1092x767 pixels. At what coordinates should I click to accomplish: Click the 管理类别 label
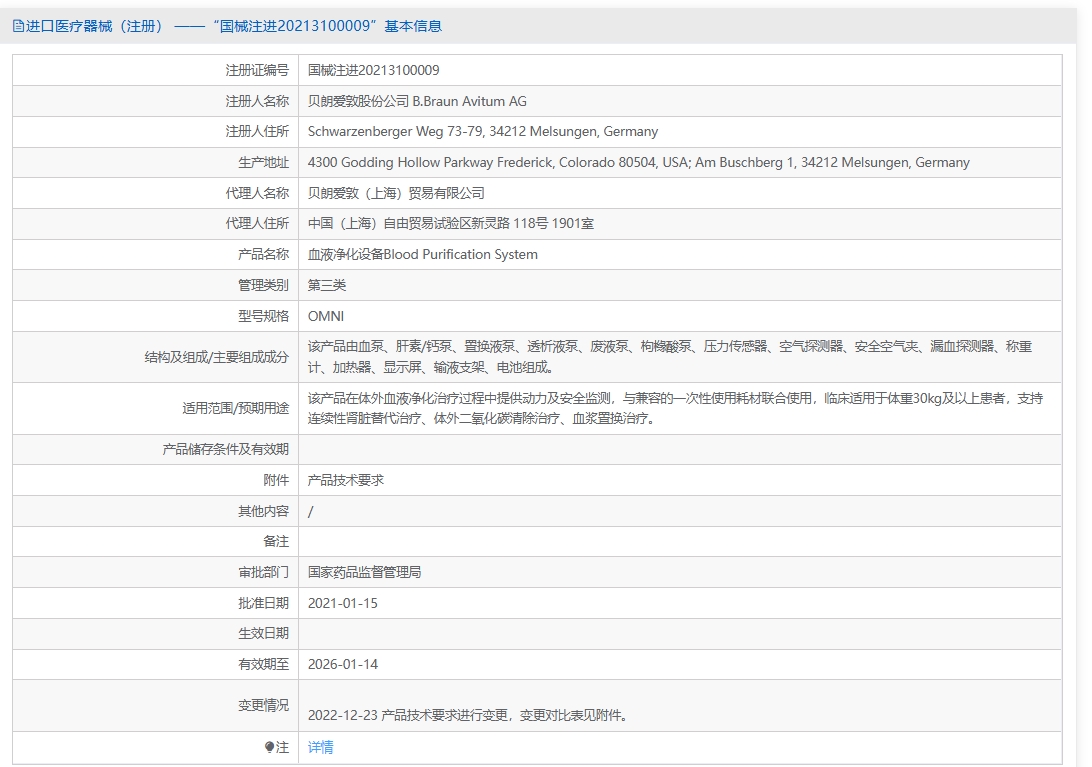pos(263,285)
